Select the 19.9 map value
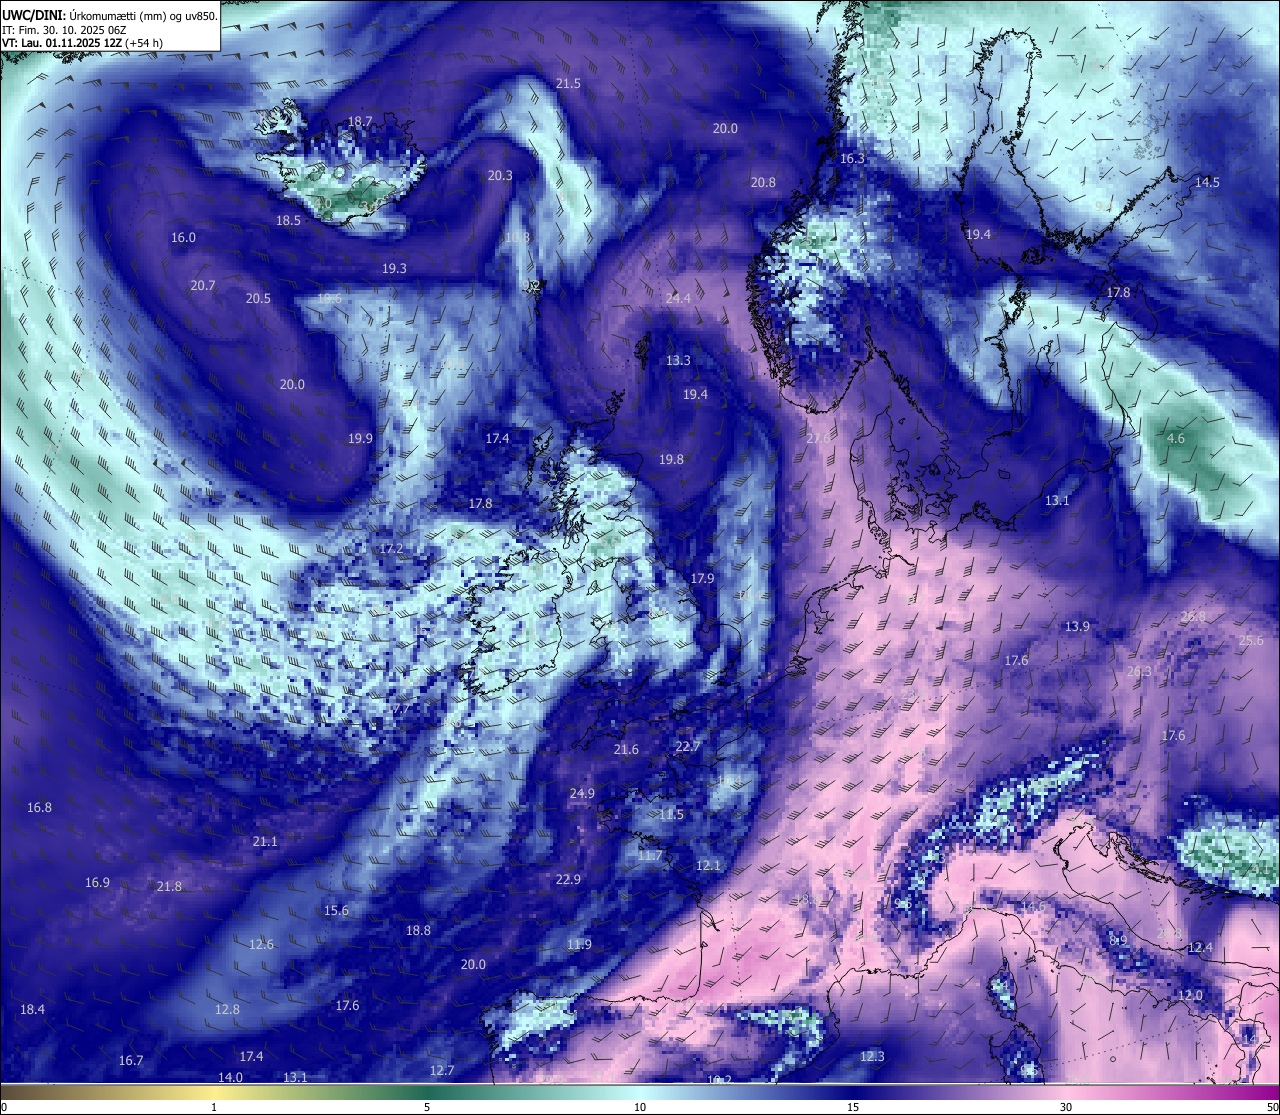Image resolution: width=1280 pixels, height=1115 pixels. click(360, 439)
